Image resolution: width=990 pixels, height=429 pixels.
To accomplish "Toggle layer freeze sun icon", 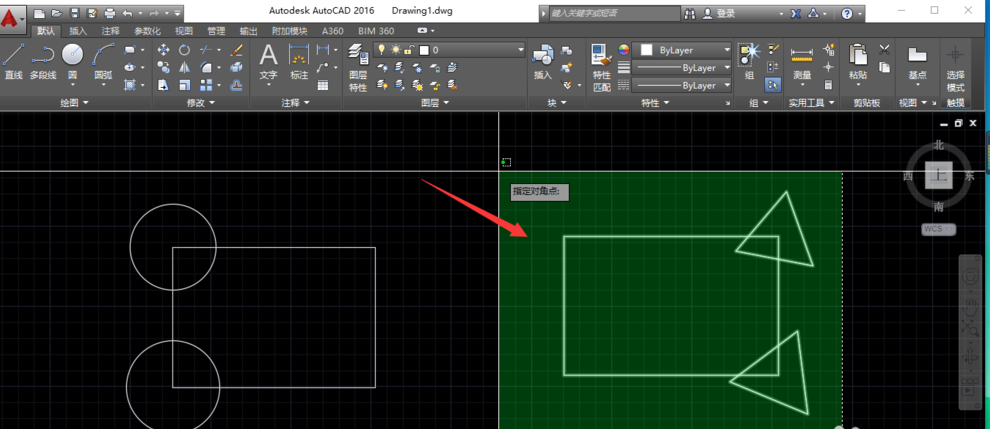I will 395,49.
